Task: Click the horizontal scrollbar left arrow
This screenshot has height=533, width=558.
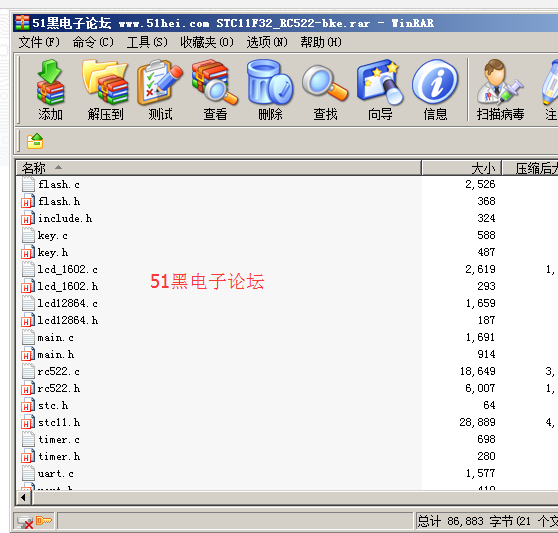Action: [24, 497]
